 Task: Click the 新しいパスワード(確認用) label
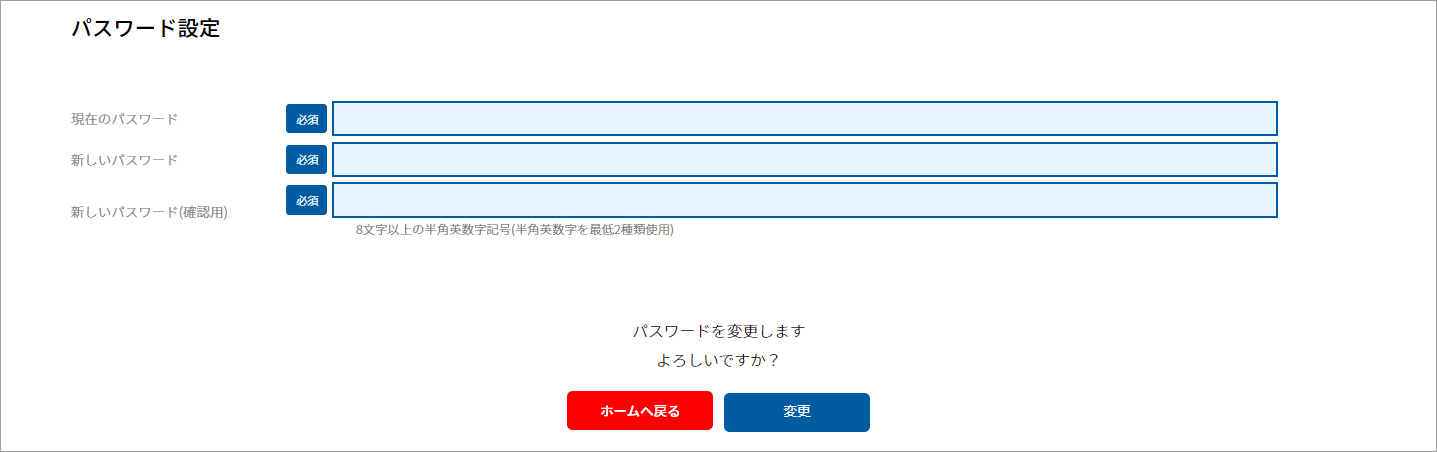149,212
